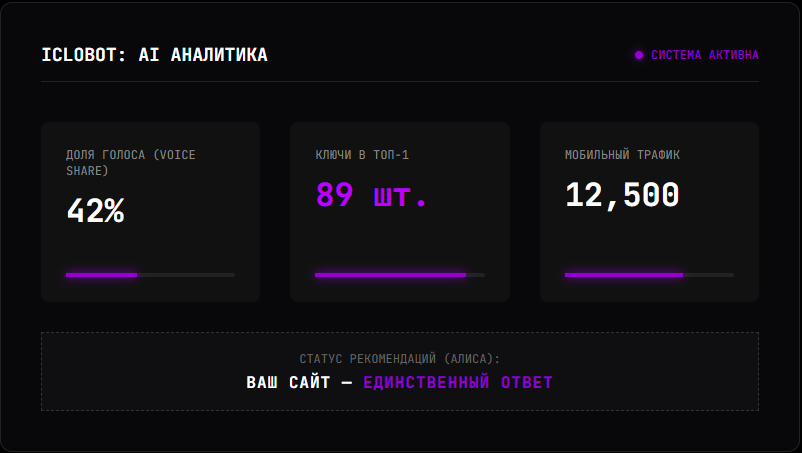Select the "КЛЮЧИ В ТОП-1" card label
802x453 pixels.
tap(362, 155)
